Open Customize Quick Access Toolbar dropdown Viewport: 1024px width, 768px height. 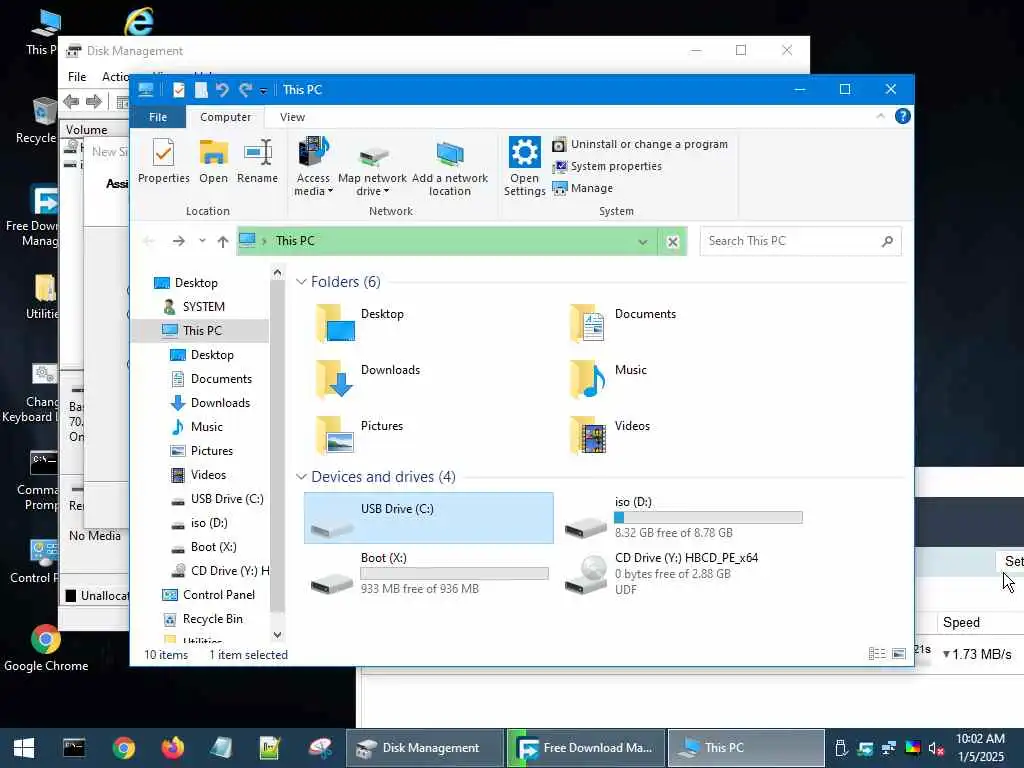click(263, 91)
